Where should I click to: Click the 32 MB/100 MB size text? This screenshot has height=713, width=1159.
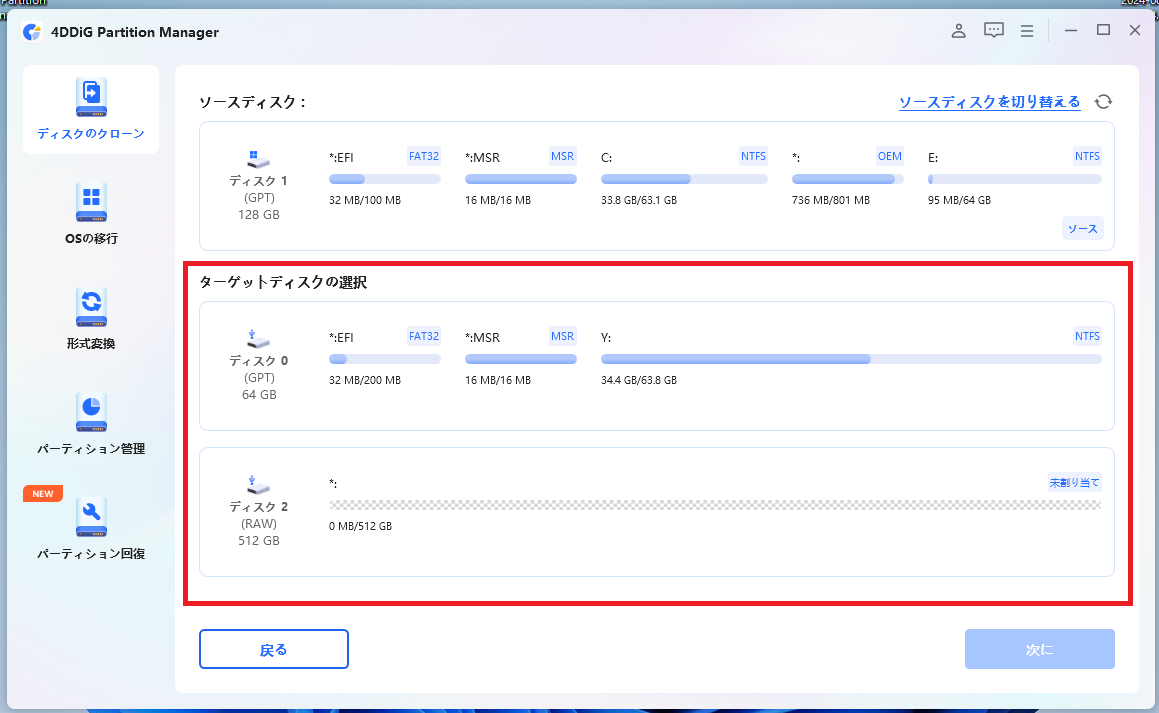(365, 200)
